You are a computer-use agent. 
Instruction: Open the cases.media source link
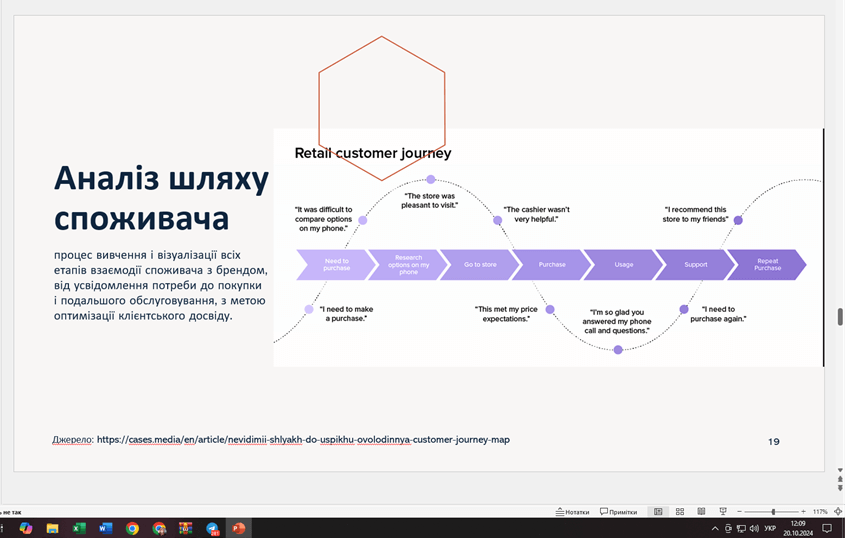(303, 439)
